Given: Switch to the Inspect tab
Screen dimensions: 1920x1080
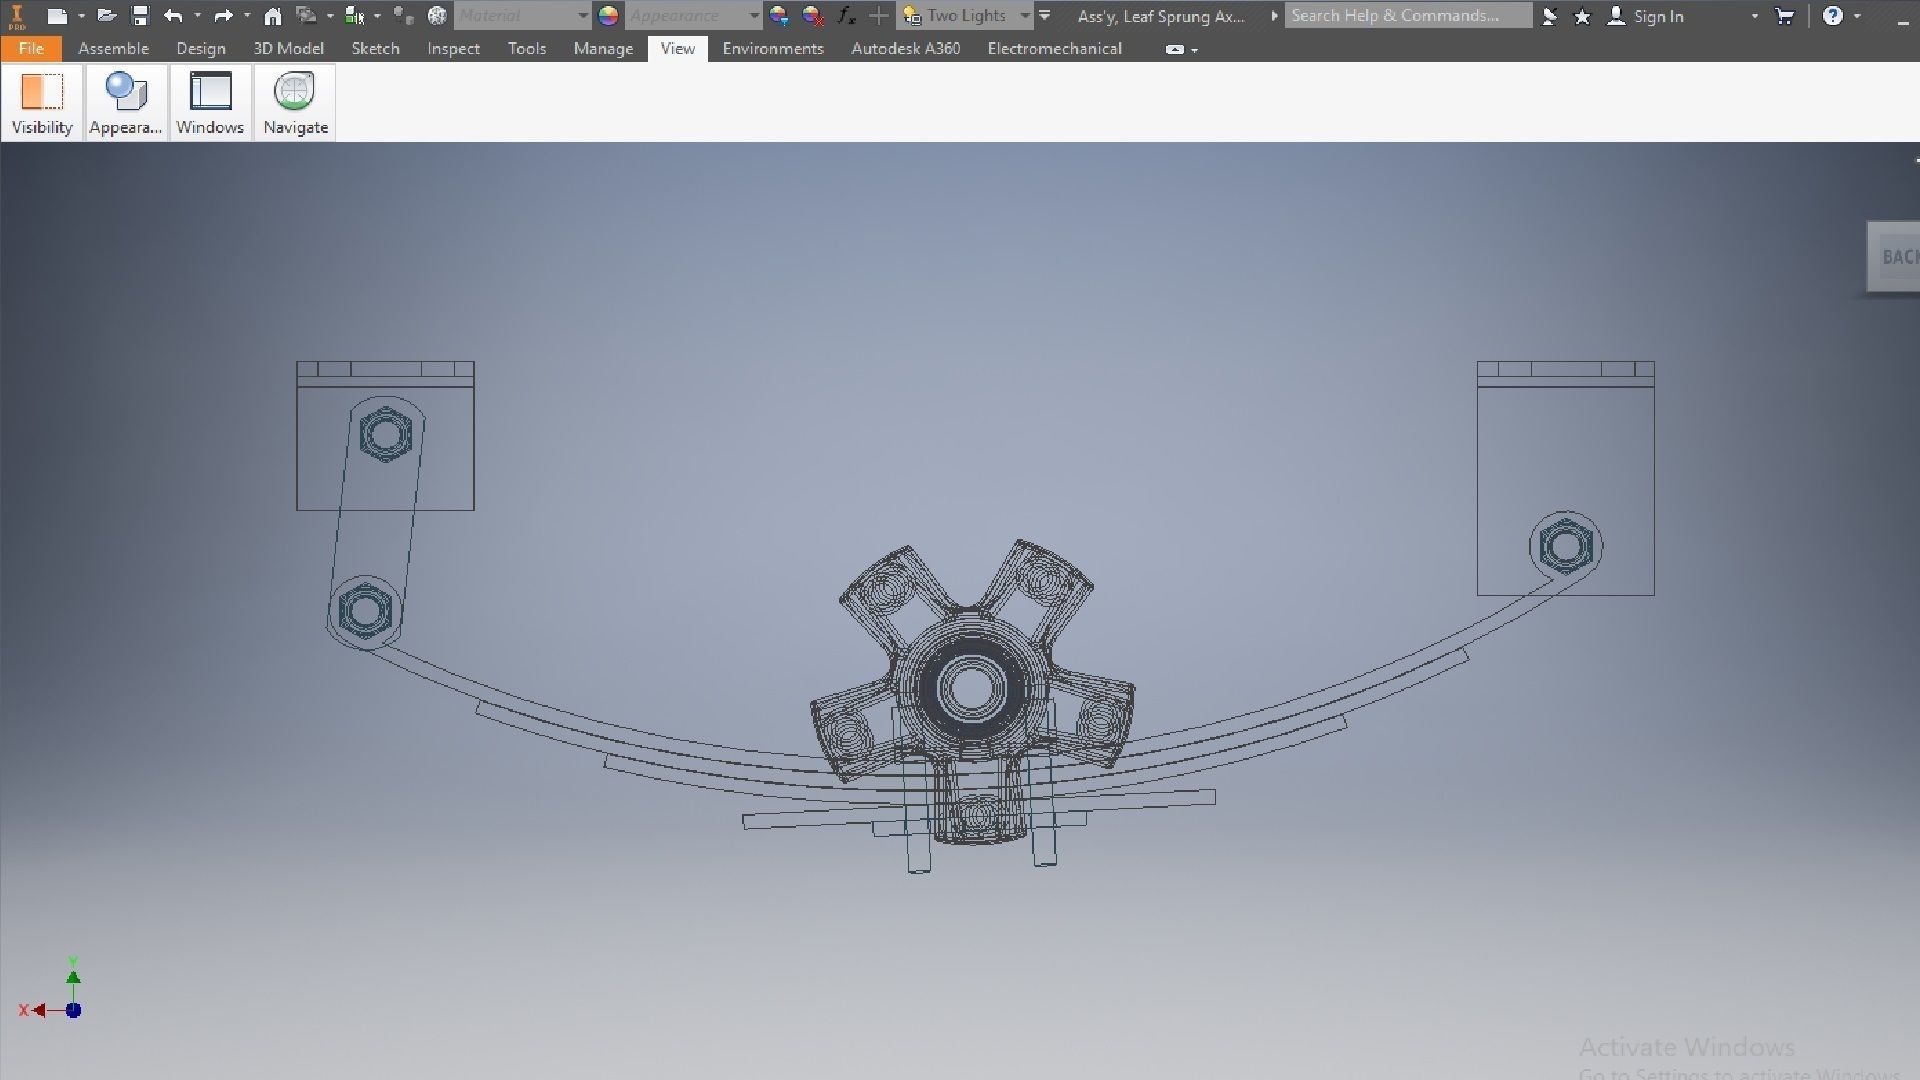Looking at the screenshot, I should coord(453,48).
